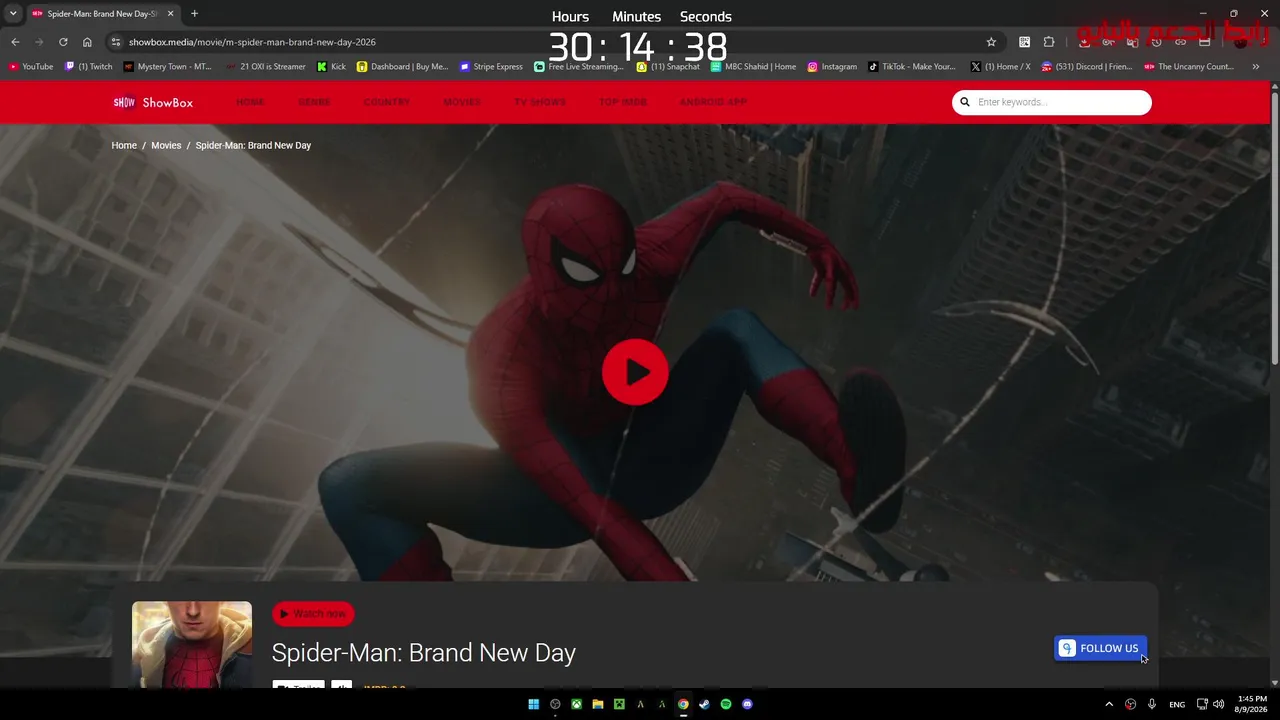The image size is (1280, 720).
Task: Open the Windows Start menu
Action: 534,704
